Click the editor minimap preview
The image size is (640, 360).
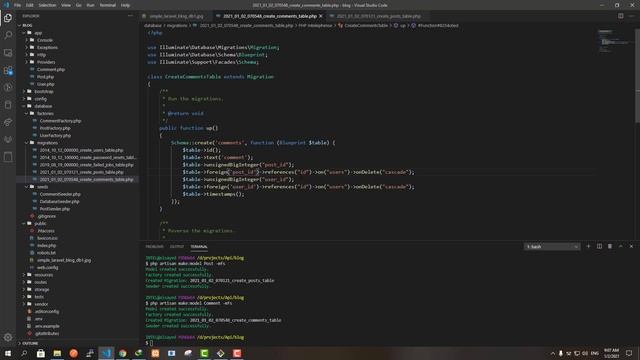coord(614,41)
